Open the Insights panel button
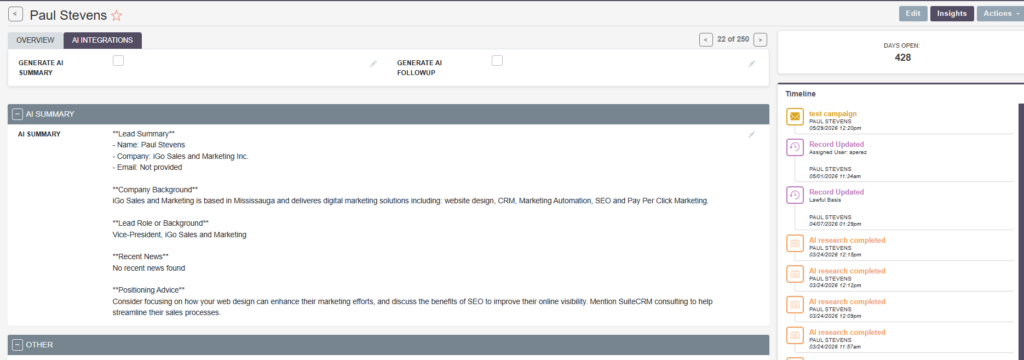The height and width of the screenshot is (360, 1024). click(952, 14)
